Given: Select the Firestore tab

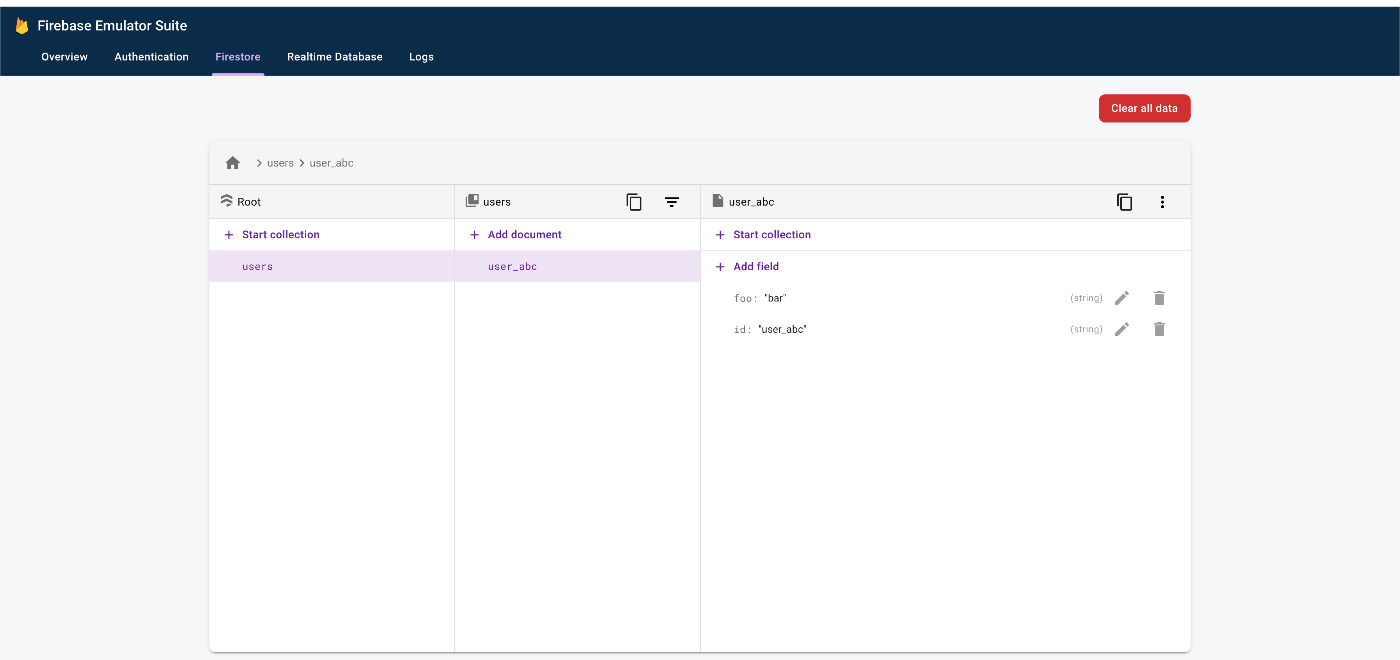Looking at the screenshot, I should click(238, 57).
